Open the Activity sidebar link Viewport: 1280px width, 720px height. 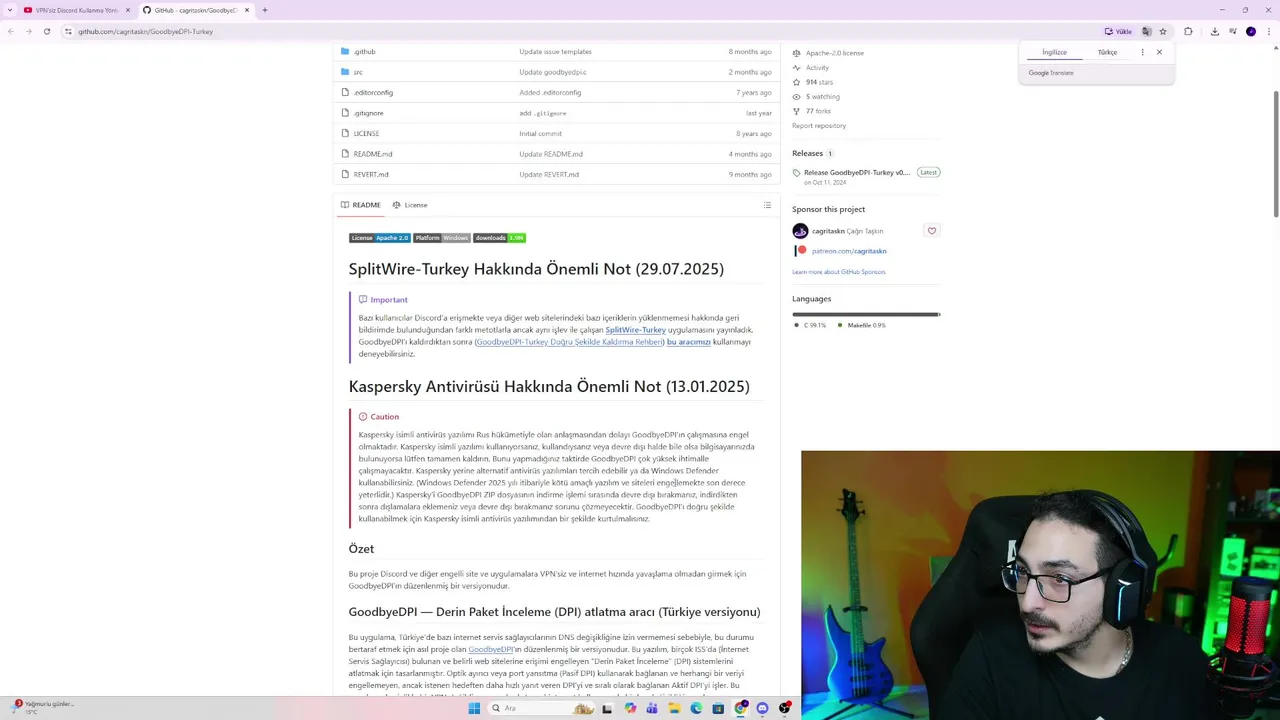pyautogui.click(x=811, y=68)
